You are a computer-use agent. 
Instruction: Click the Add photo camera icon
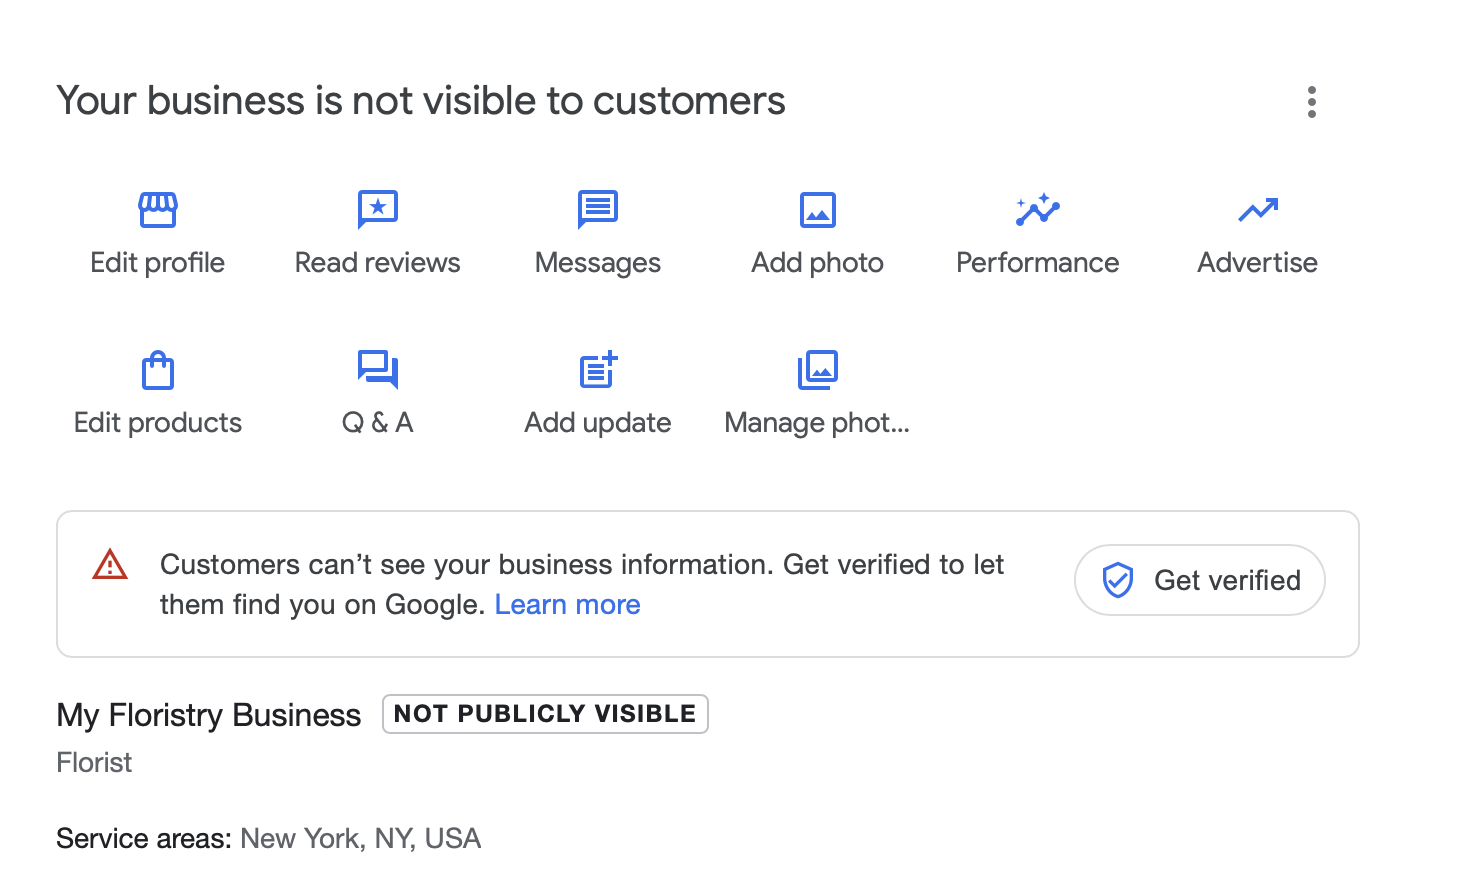click(817, 210)
